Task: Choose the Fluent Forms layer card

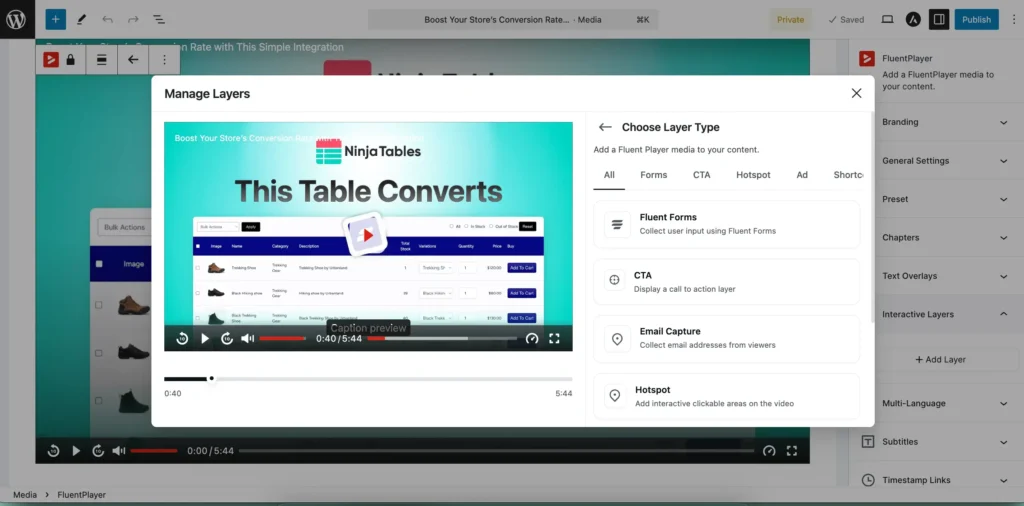Action: [726, 224]
